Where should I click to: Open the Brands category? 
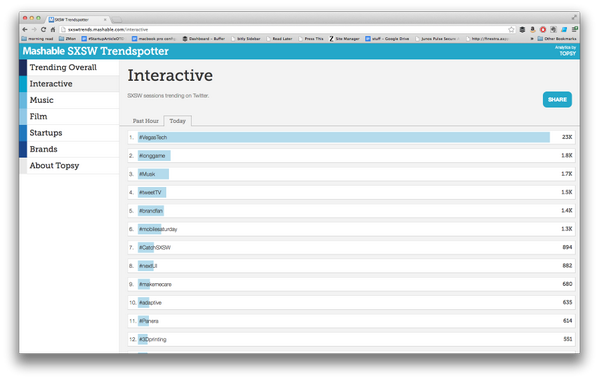pos(70,149)
